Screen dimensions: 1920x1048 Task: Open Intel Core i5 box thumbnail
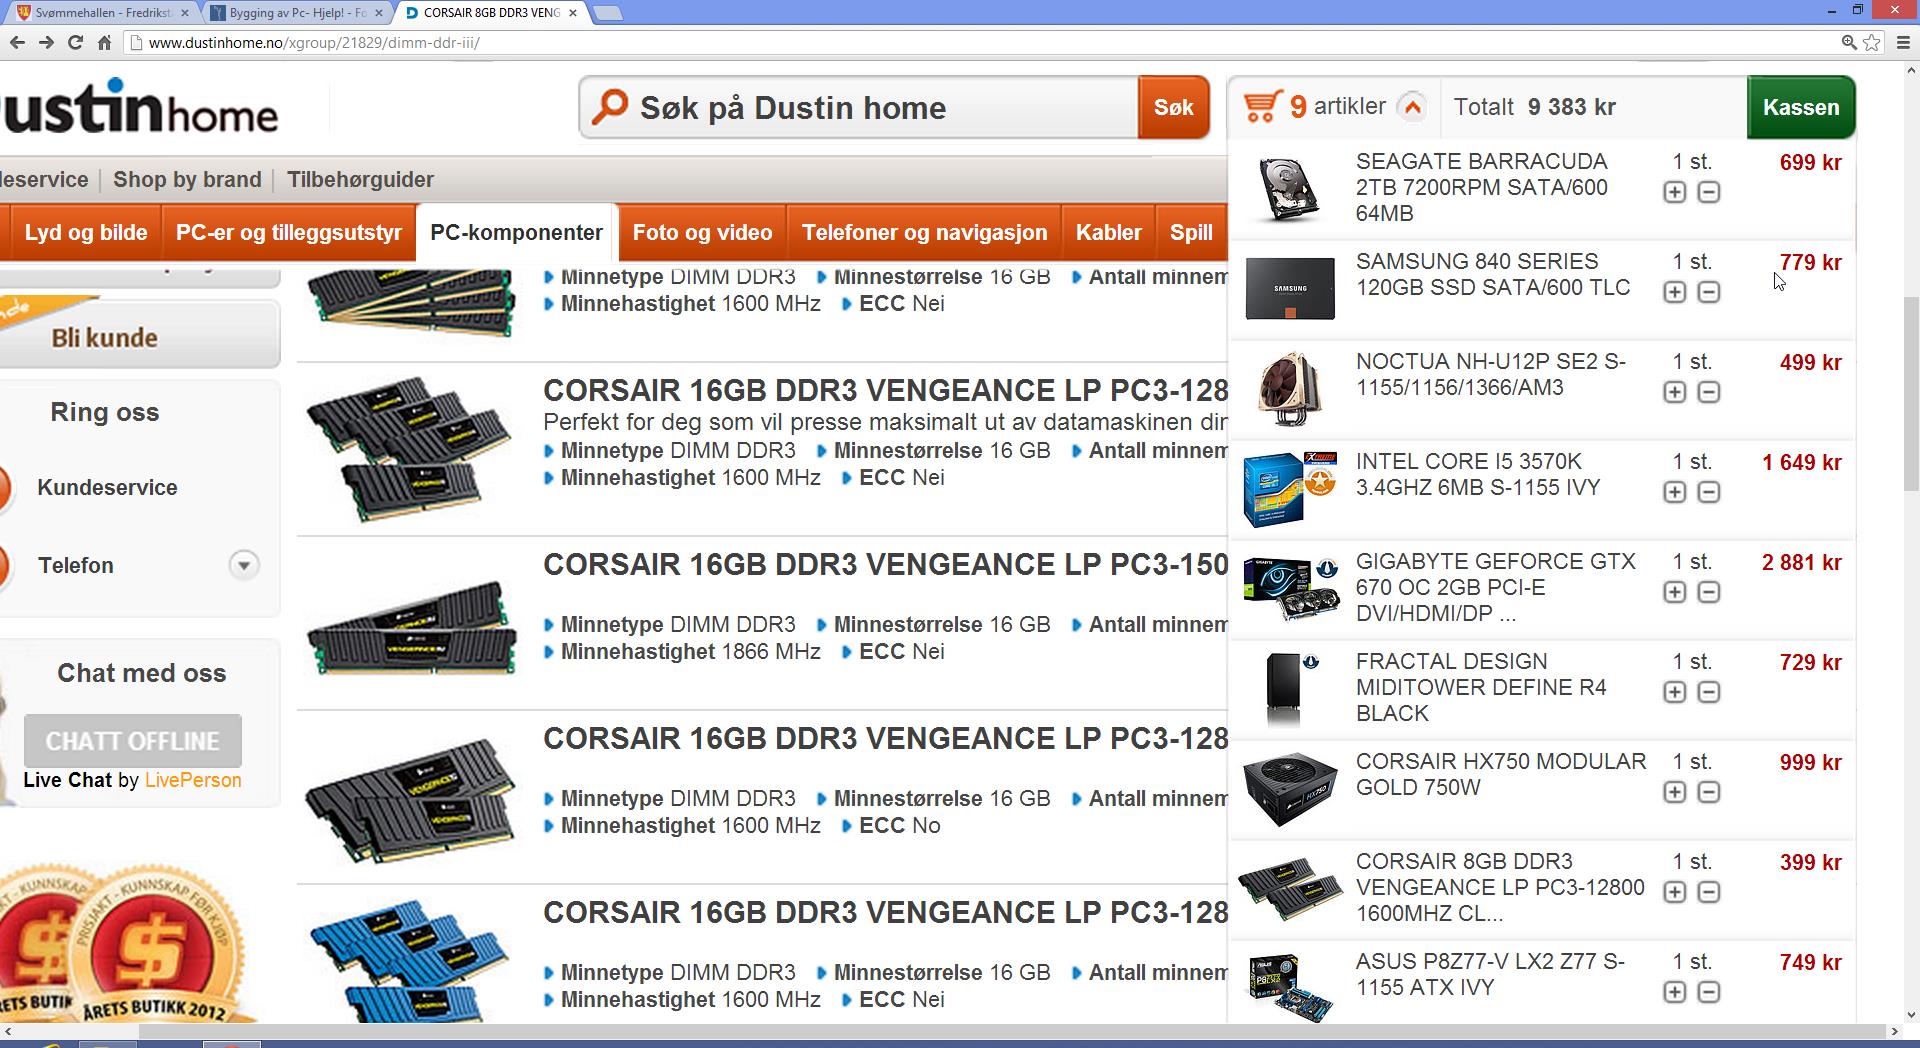pos(1290,489)
